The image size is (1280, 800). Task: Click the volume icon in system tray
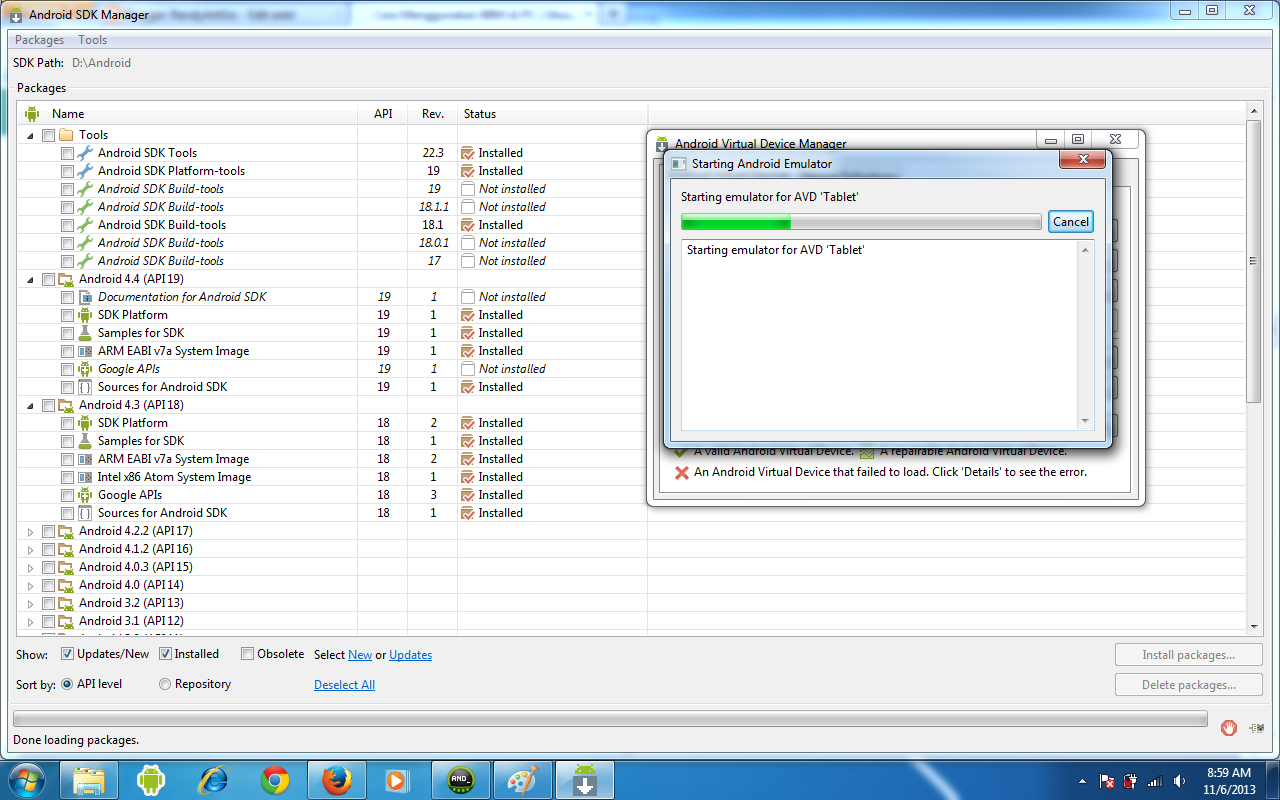pos(1179,781)
